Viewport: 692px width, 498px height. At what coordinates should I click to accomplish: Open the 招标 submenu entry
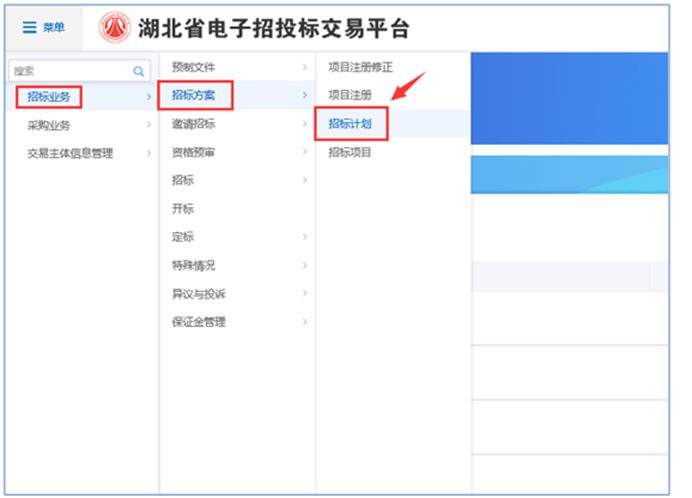coord(183,180)
